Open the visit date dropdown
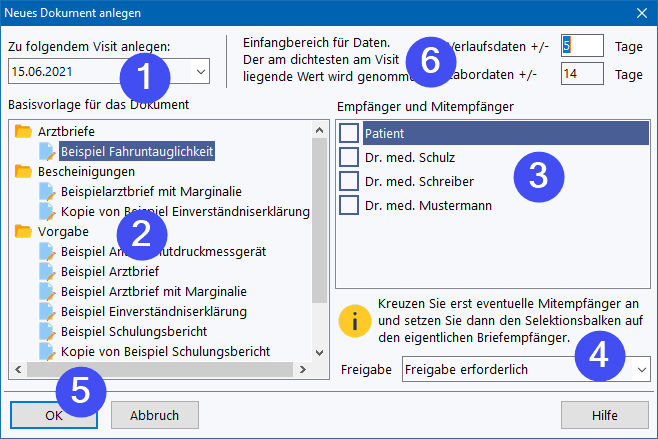The image size is (658, 439). (x=200, y=72)
